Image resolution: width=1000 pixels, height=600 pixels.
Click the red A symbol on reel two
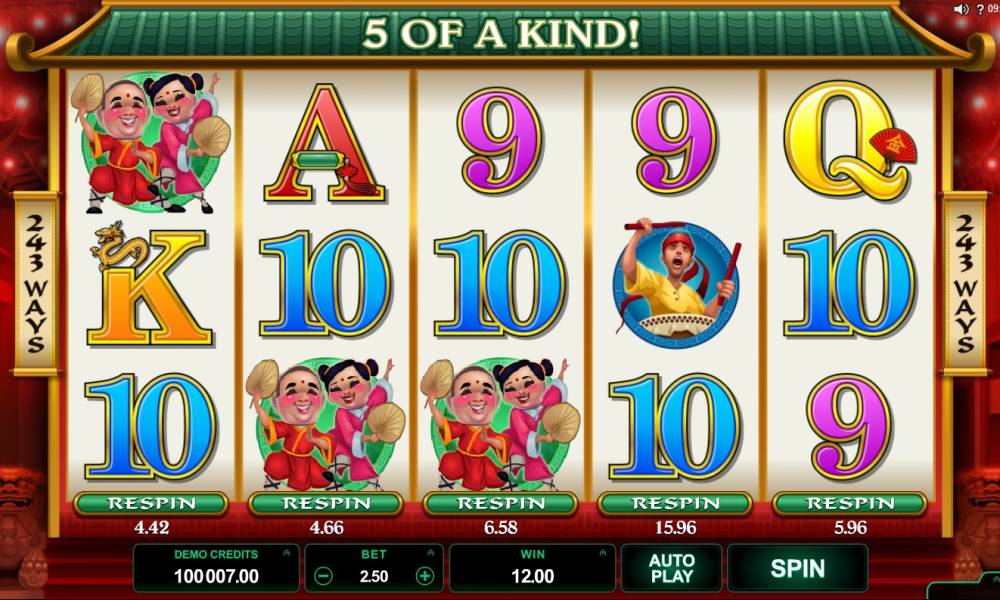(325, 143)
